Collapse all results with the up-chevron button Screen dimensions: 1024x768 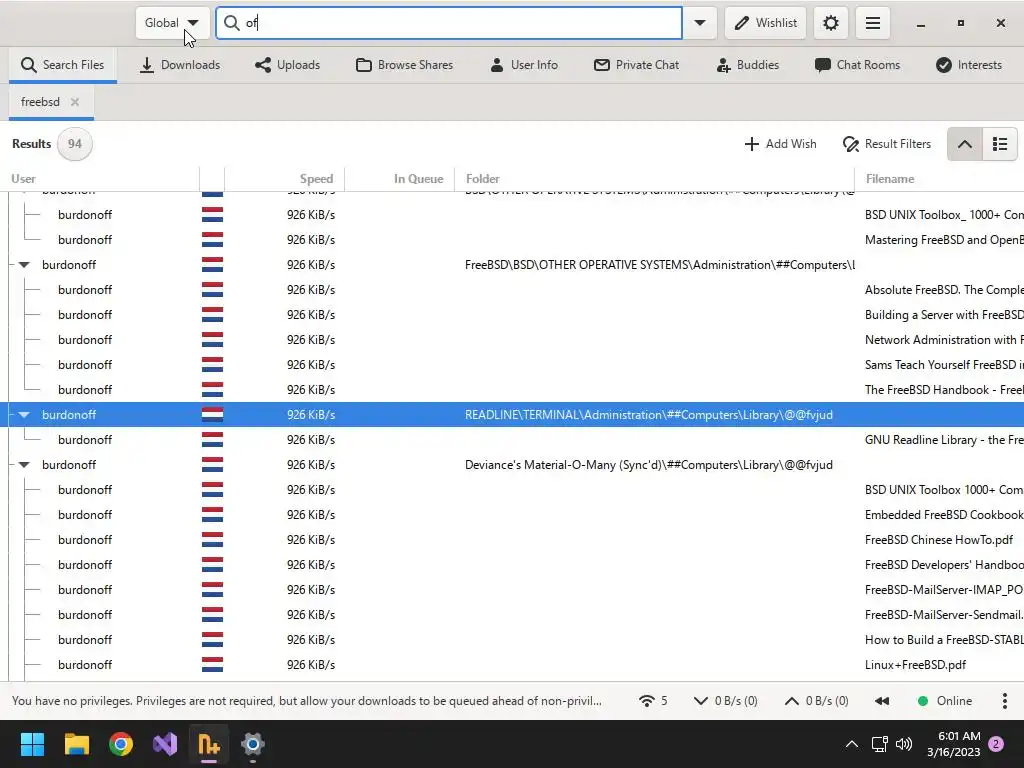[965, 144]
